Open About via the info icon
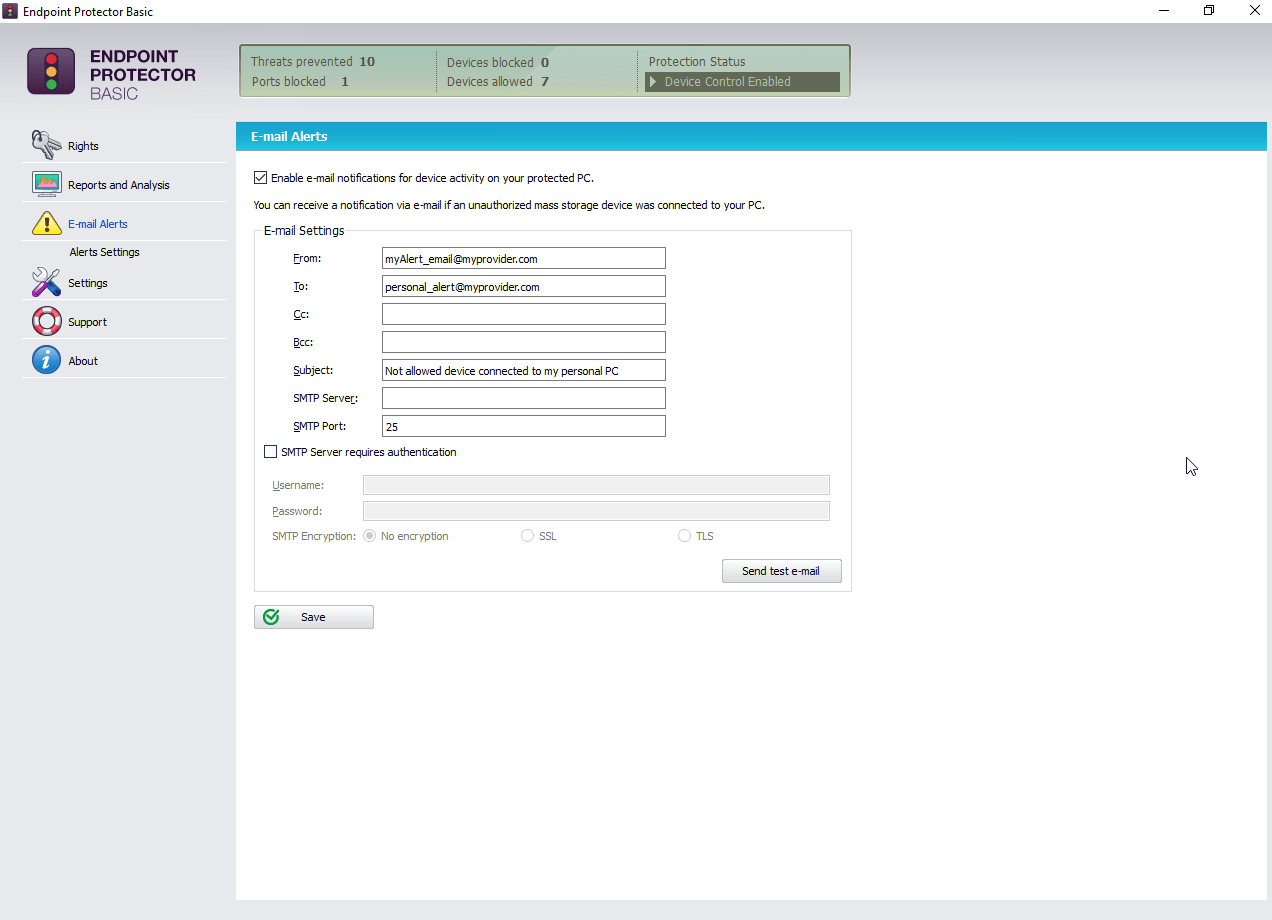Viewport: 1272px width, 920px height. point(45,359)
